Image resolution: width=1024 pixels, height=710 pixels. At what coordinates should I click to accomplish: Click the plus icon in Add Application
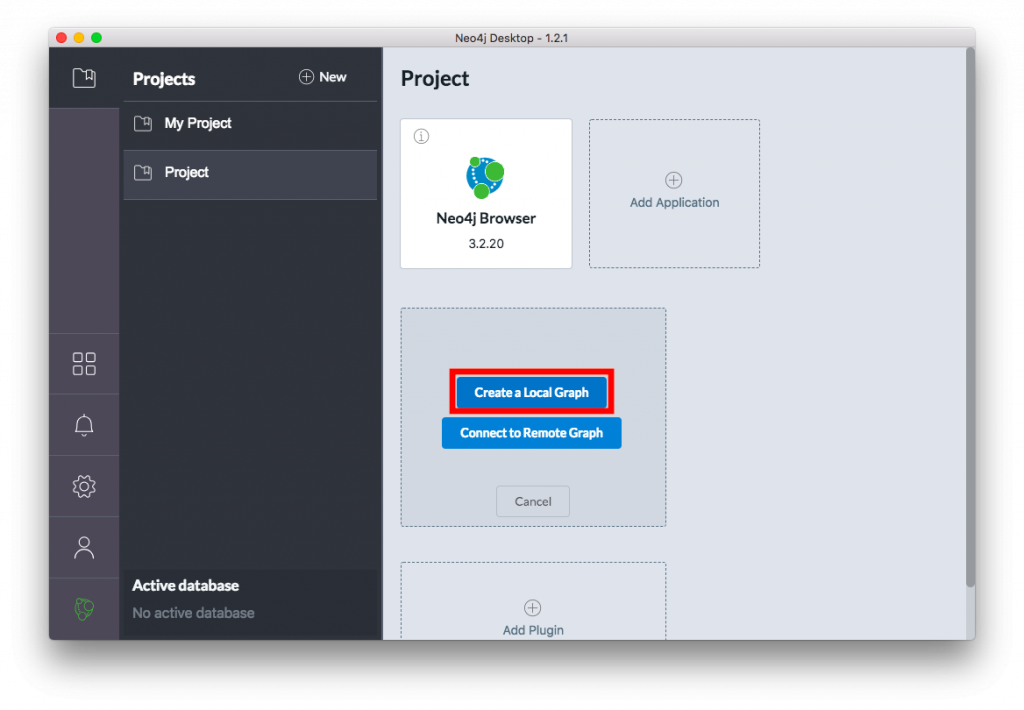674,180
